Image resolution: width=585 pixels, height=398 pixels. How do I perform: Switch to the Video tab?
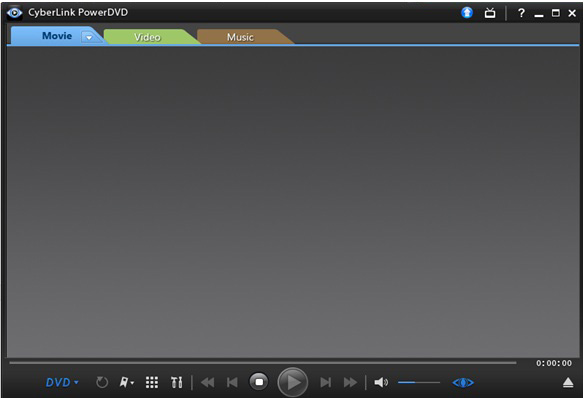click(147, 37)
